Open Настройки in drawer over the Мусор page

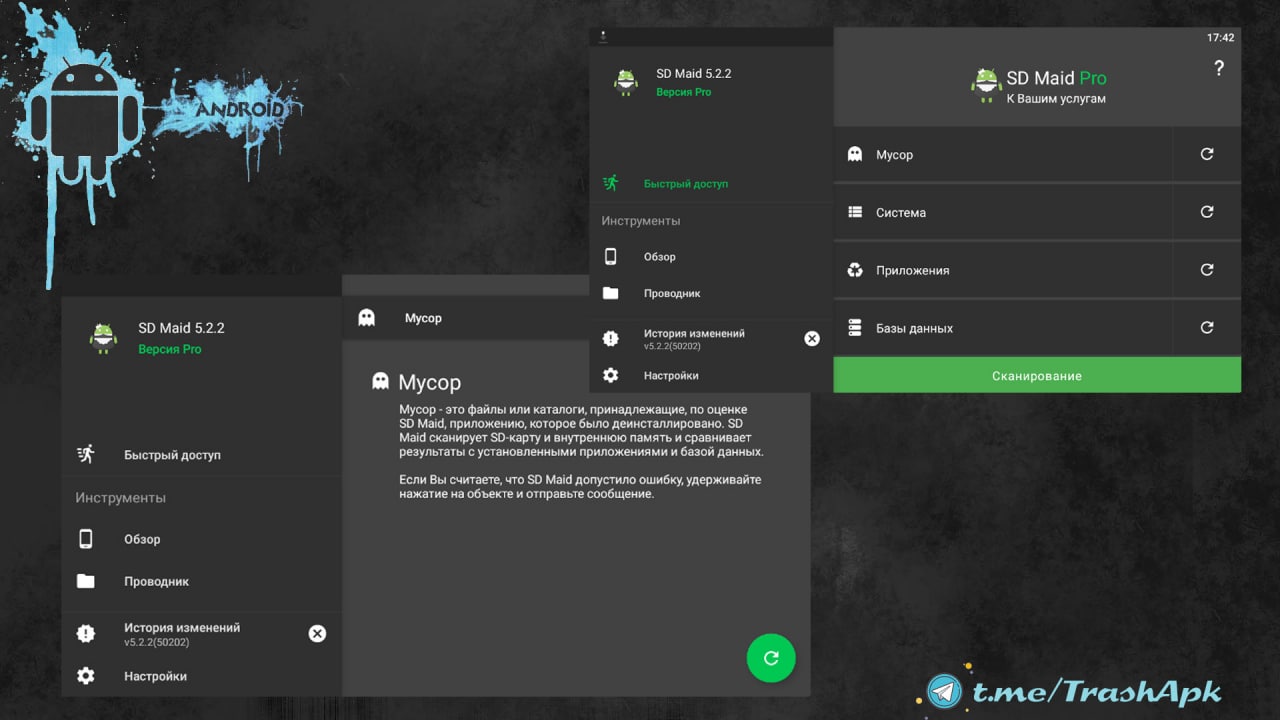pos(201,676)
